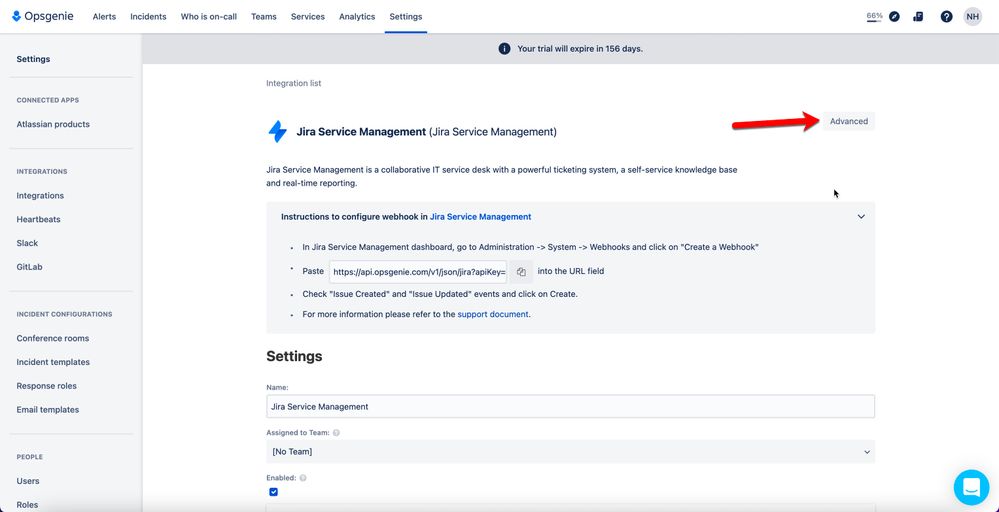
Task: Click the Opsgenie logo
Action: coord(43,17)
